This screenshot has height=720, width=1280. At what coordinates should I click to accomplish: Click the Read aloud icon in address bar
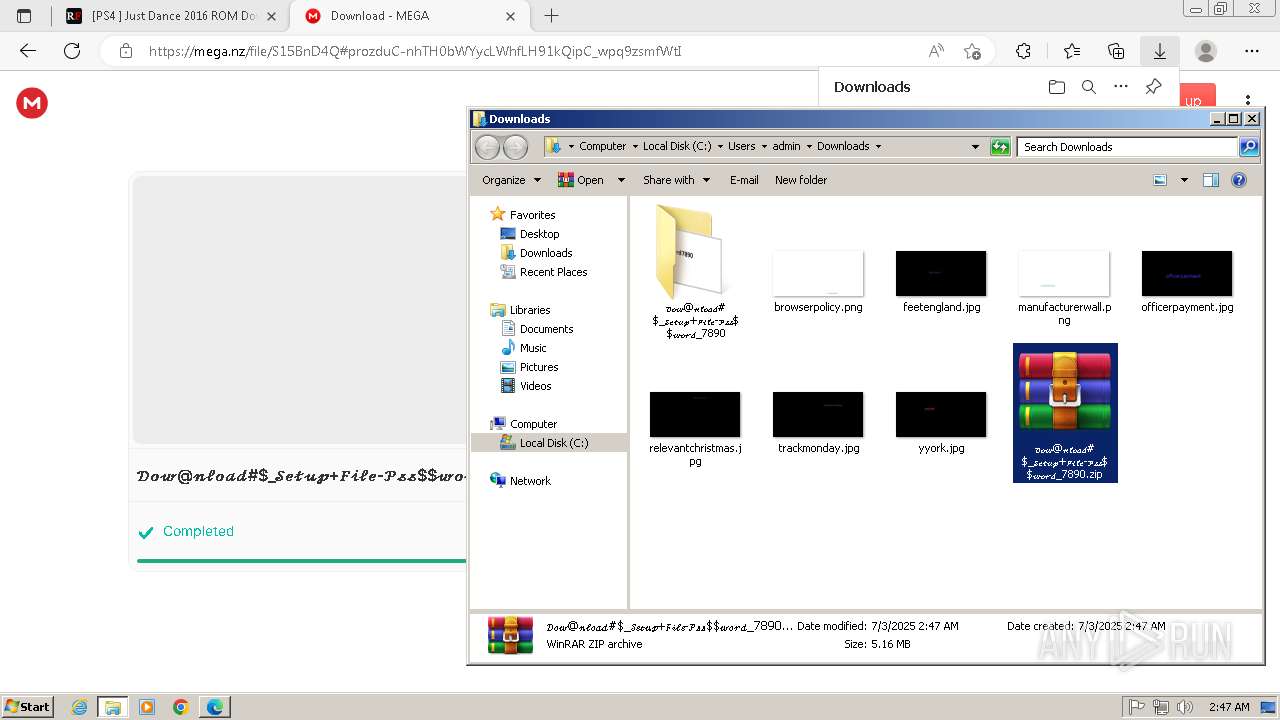[936, 51]
